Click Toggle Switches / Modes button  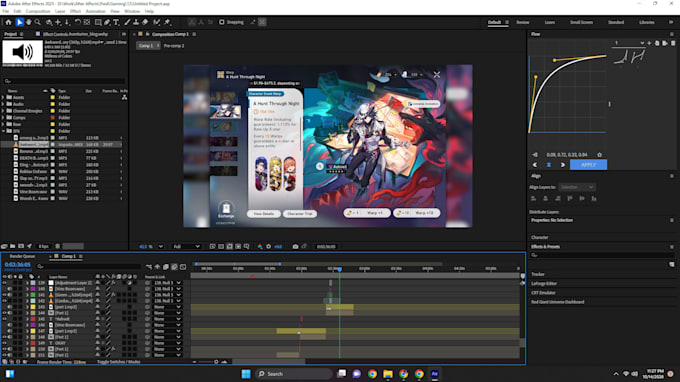(x=118, y=362)
